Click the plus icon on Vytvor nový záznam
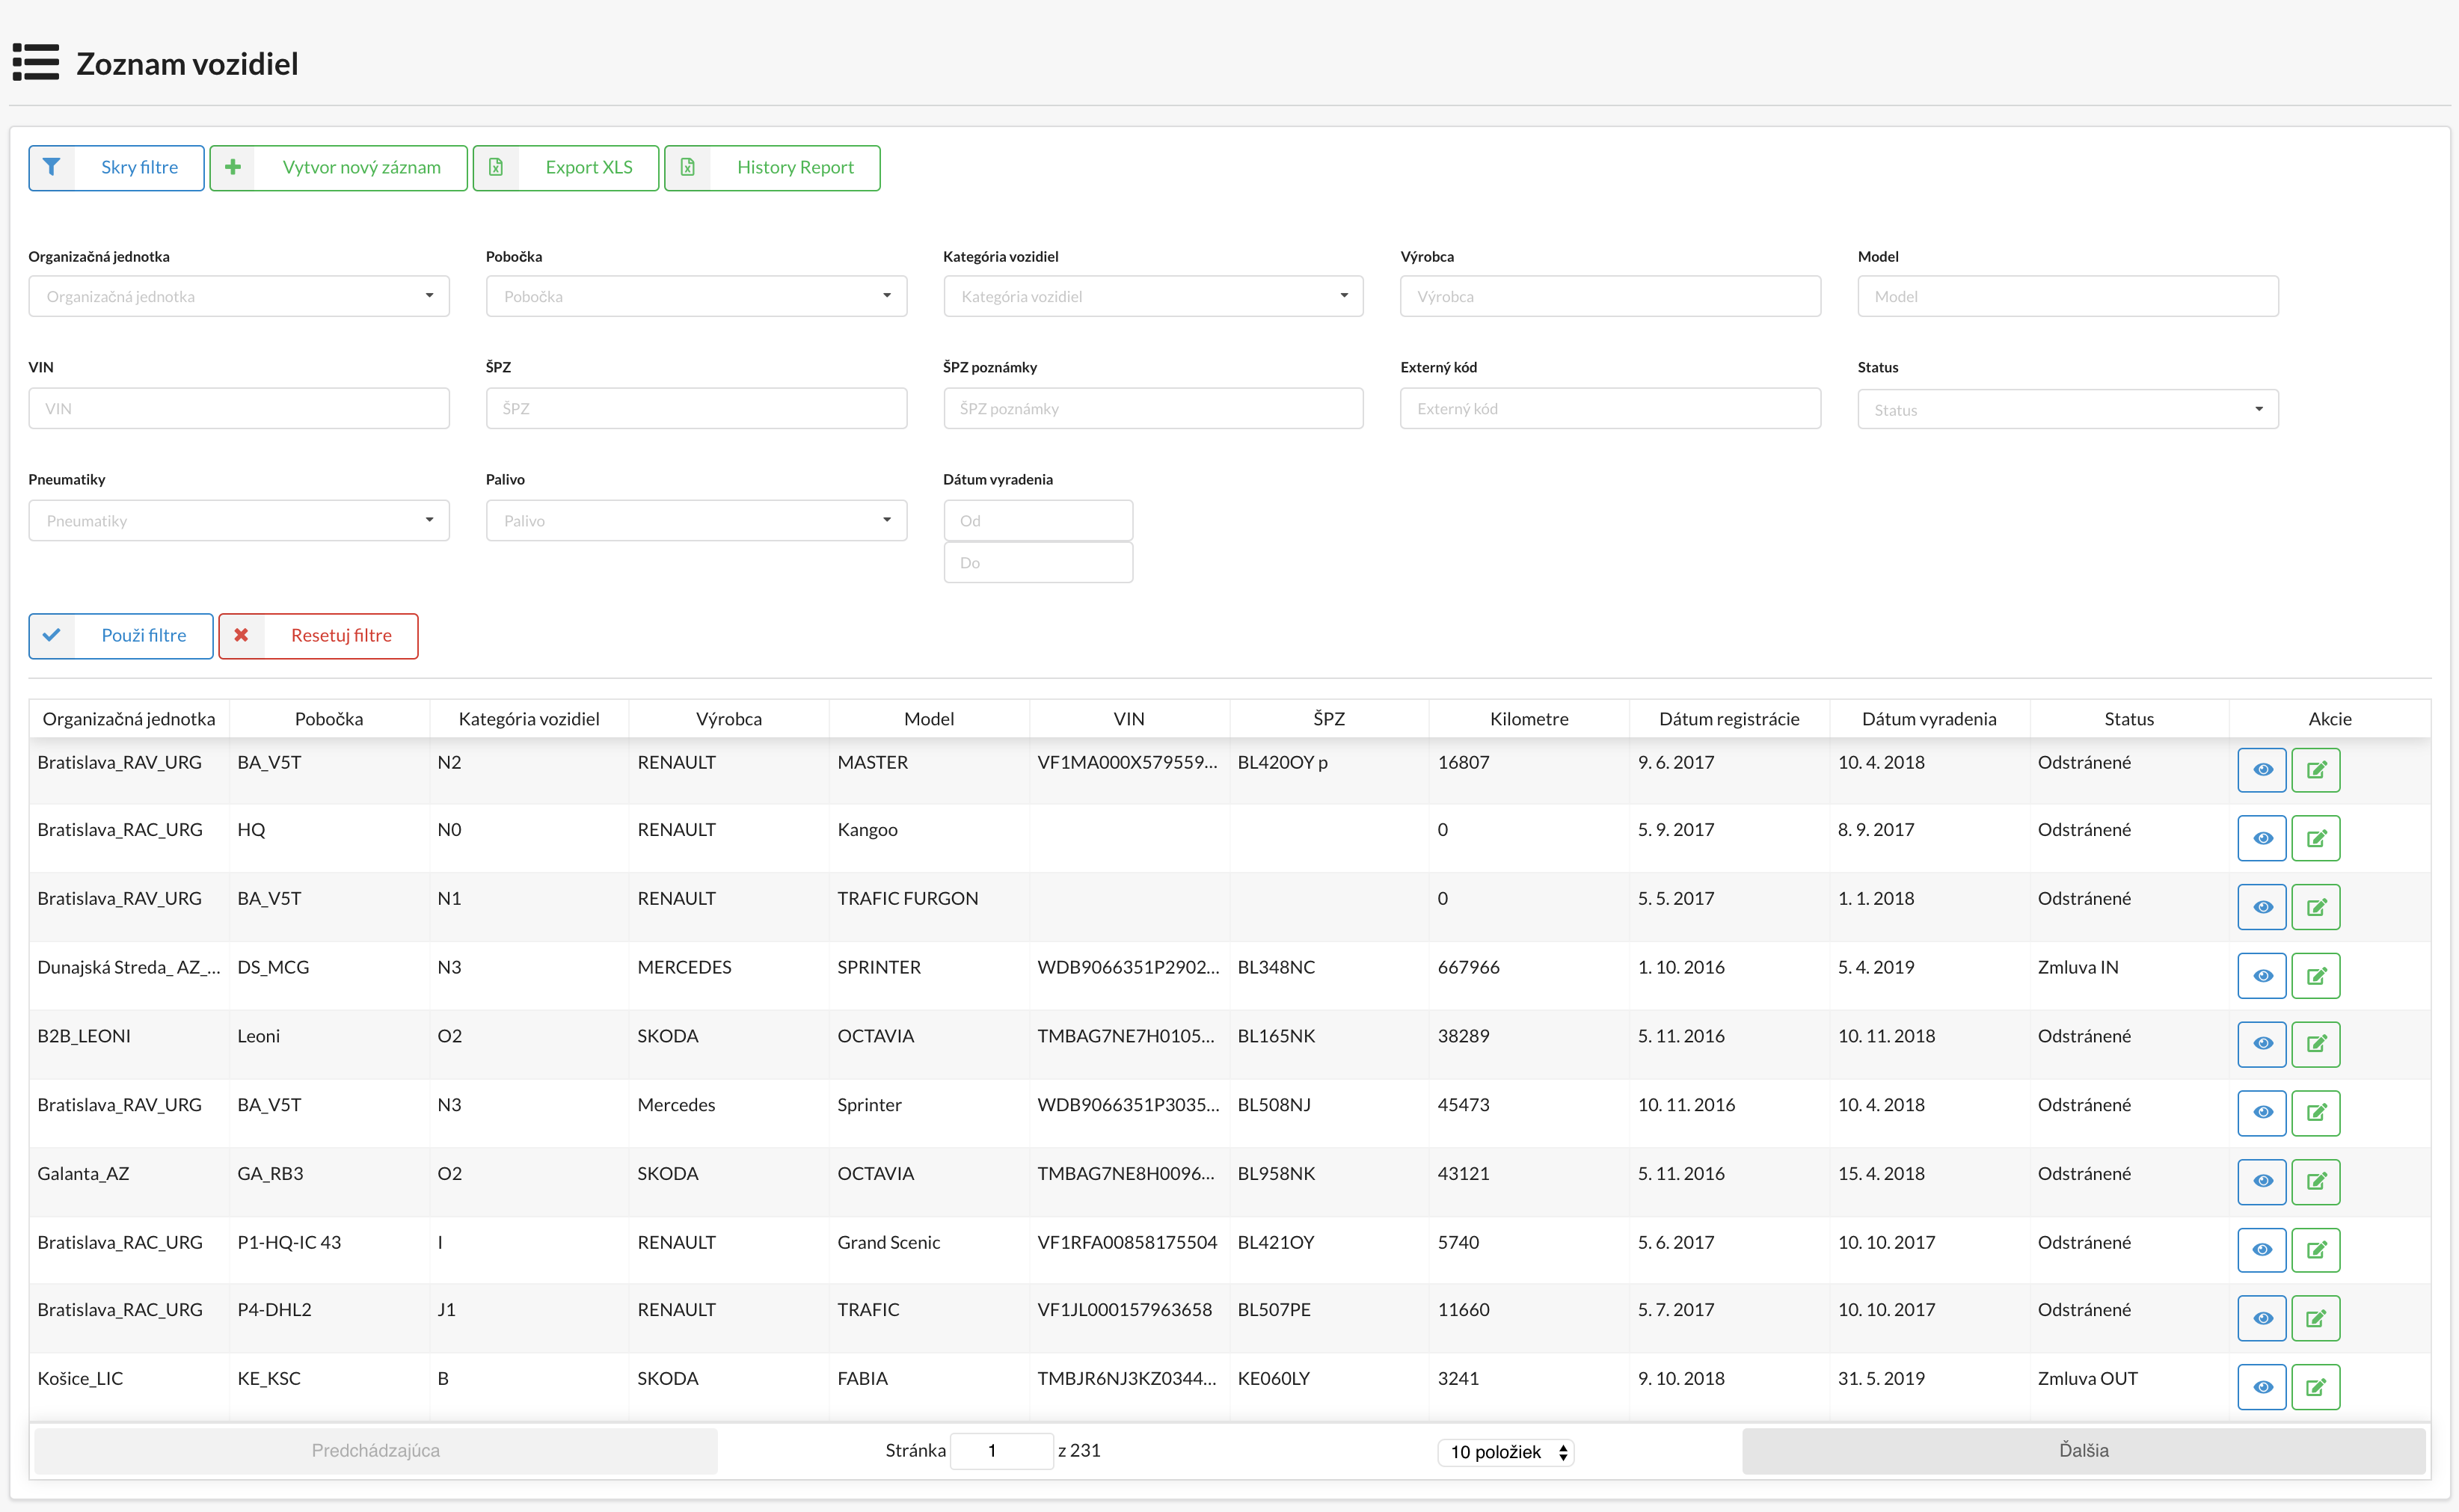The height and width of the screenshot is (1512, 2459). [233, 167]
